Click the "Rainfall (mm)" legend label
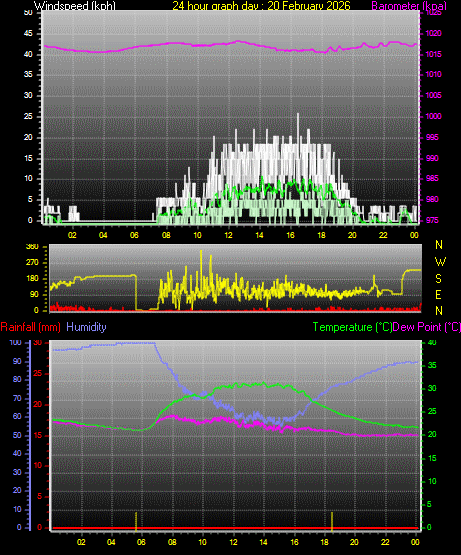This screenshot has width=461, height=555. click(x=30, y=327)
